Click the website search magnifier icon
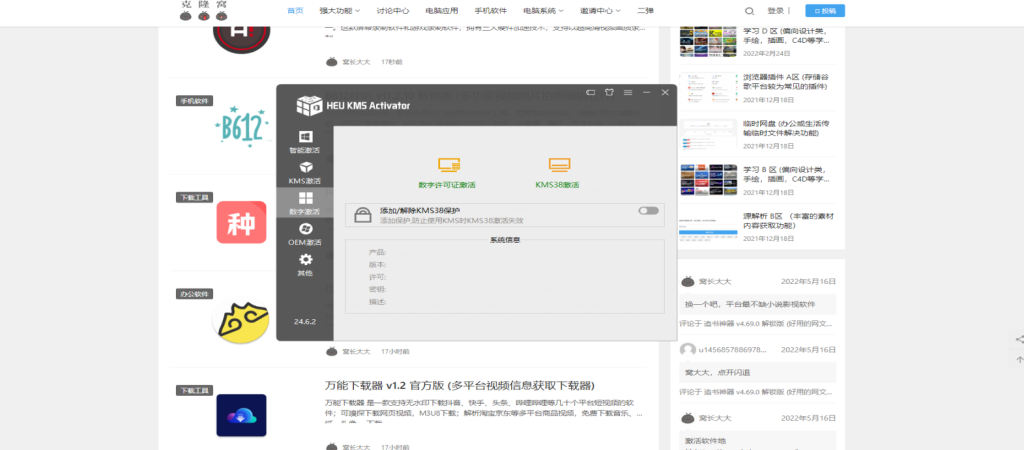1024x450 pixels. 749,10
